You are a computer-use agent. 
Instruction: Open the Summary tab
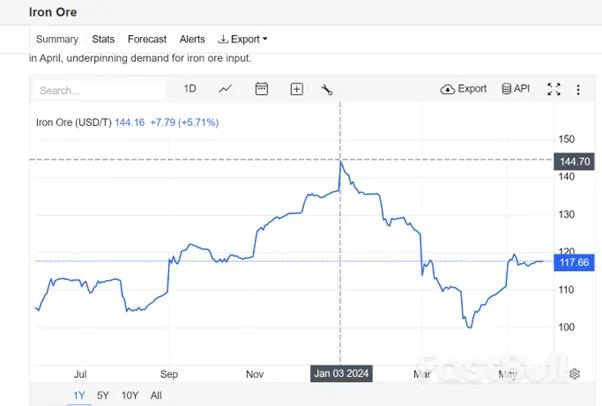pos(57,39)
